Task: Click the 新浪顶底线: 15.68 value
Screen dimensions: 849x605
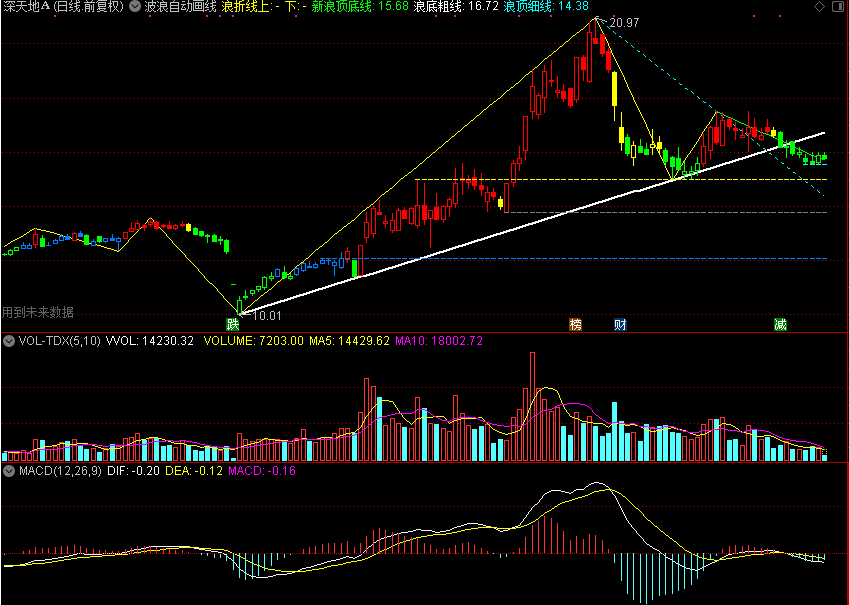Action: pos(361,6)
